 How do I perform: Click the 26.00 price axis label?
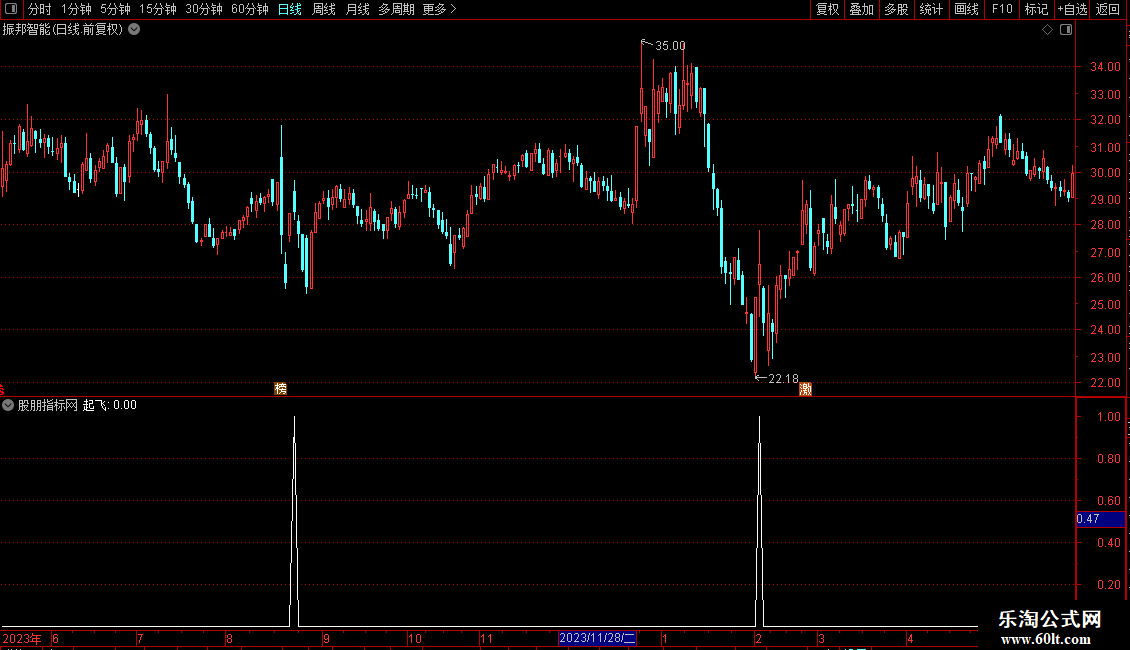[1105, 277]
